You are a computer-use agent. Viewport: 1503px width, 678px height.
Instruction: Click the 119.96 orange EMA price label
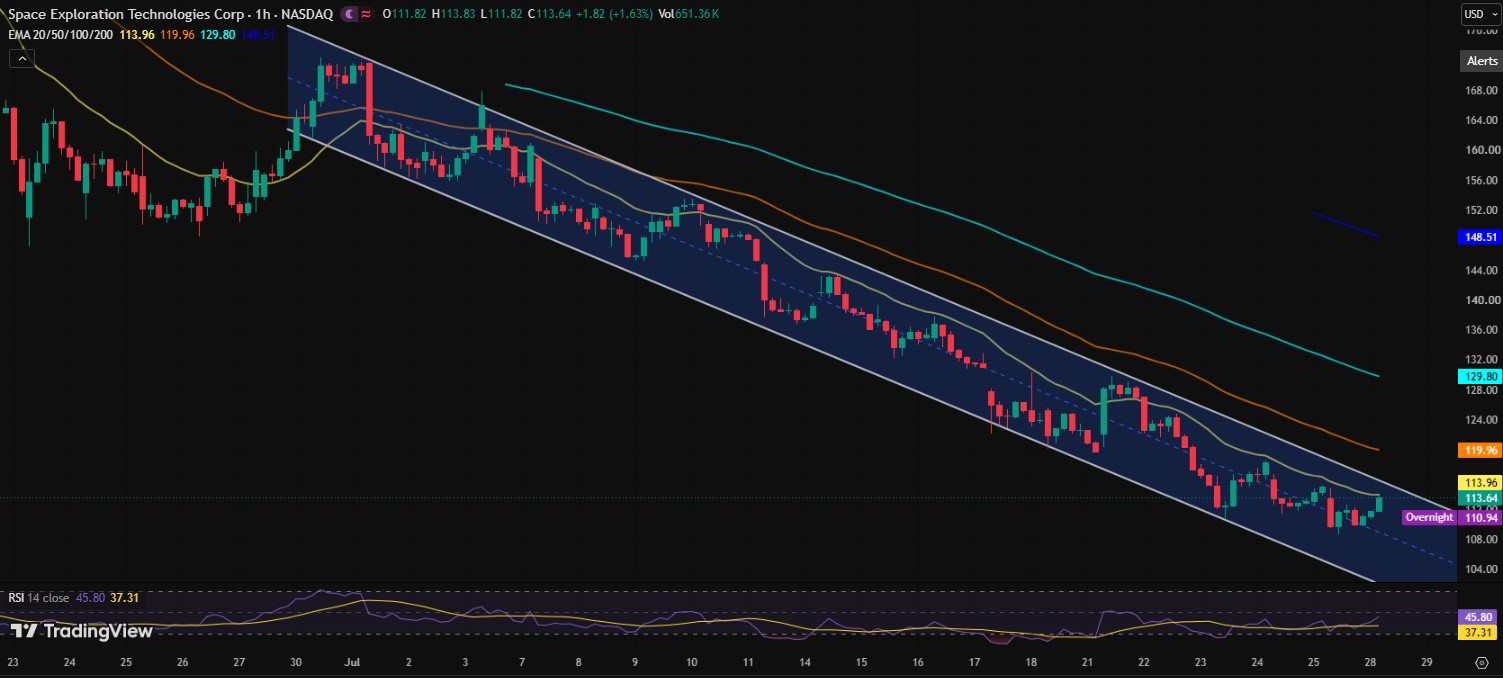click(1480, 450)
